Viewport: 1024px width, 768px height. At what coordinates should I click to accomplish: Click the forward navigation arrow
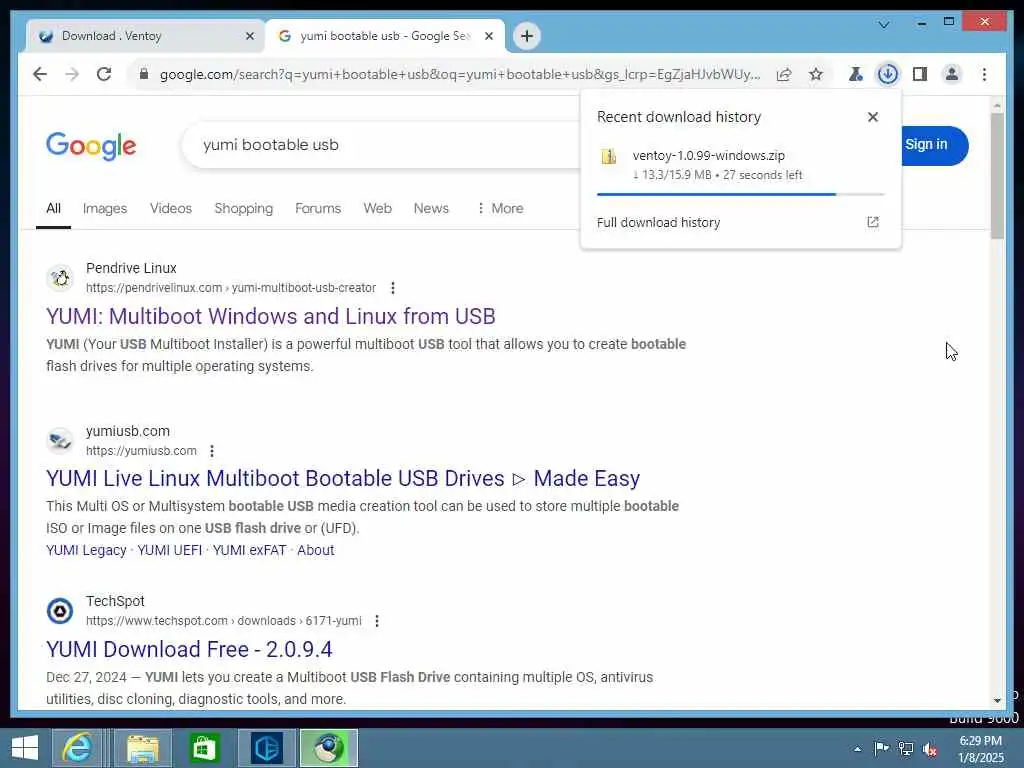pos(72,74)
